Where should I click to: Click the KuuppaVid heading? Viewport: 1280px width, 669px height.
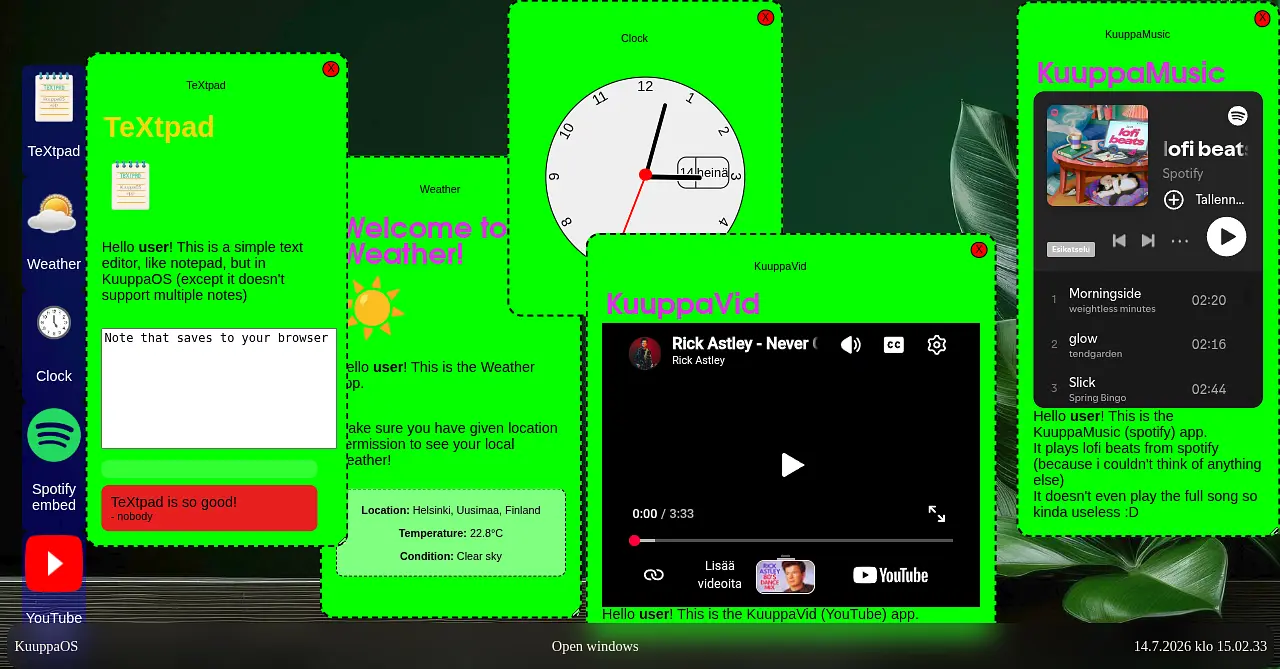point(683,304)
